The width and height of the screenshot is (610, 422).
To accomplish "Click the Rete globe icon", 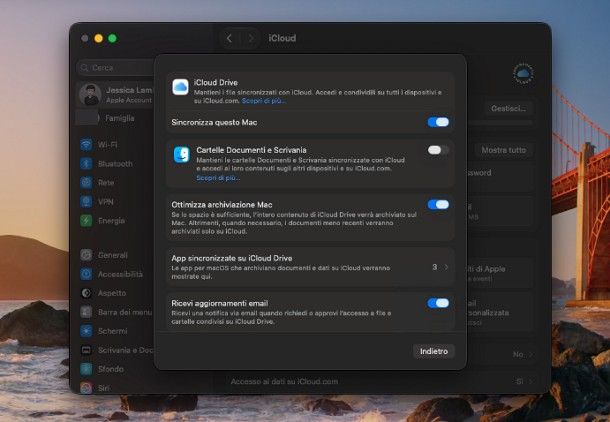I will pos(86,182).
